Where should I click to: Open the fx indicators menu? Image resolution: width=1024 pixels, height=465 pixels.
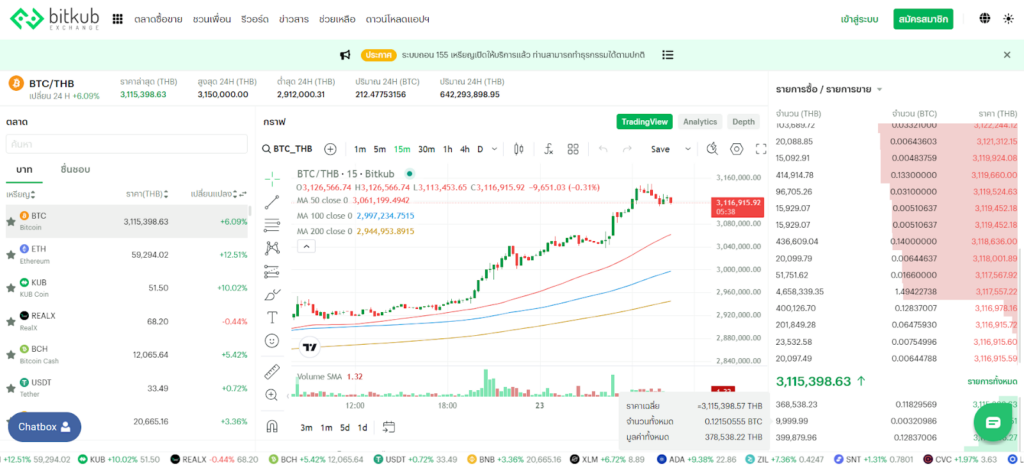548,149
